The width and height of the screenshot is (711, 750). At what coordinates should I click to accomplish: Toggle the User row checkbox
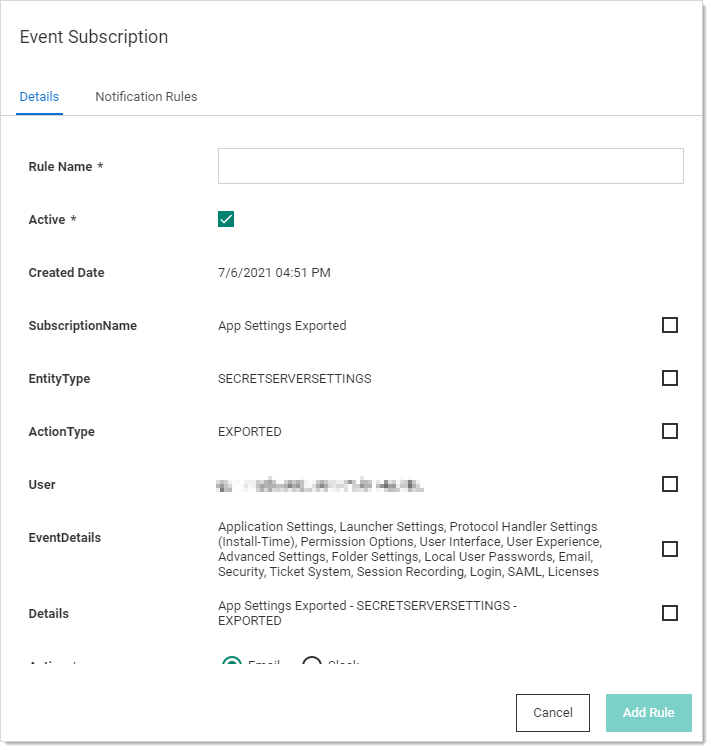coord(670,484)
